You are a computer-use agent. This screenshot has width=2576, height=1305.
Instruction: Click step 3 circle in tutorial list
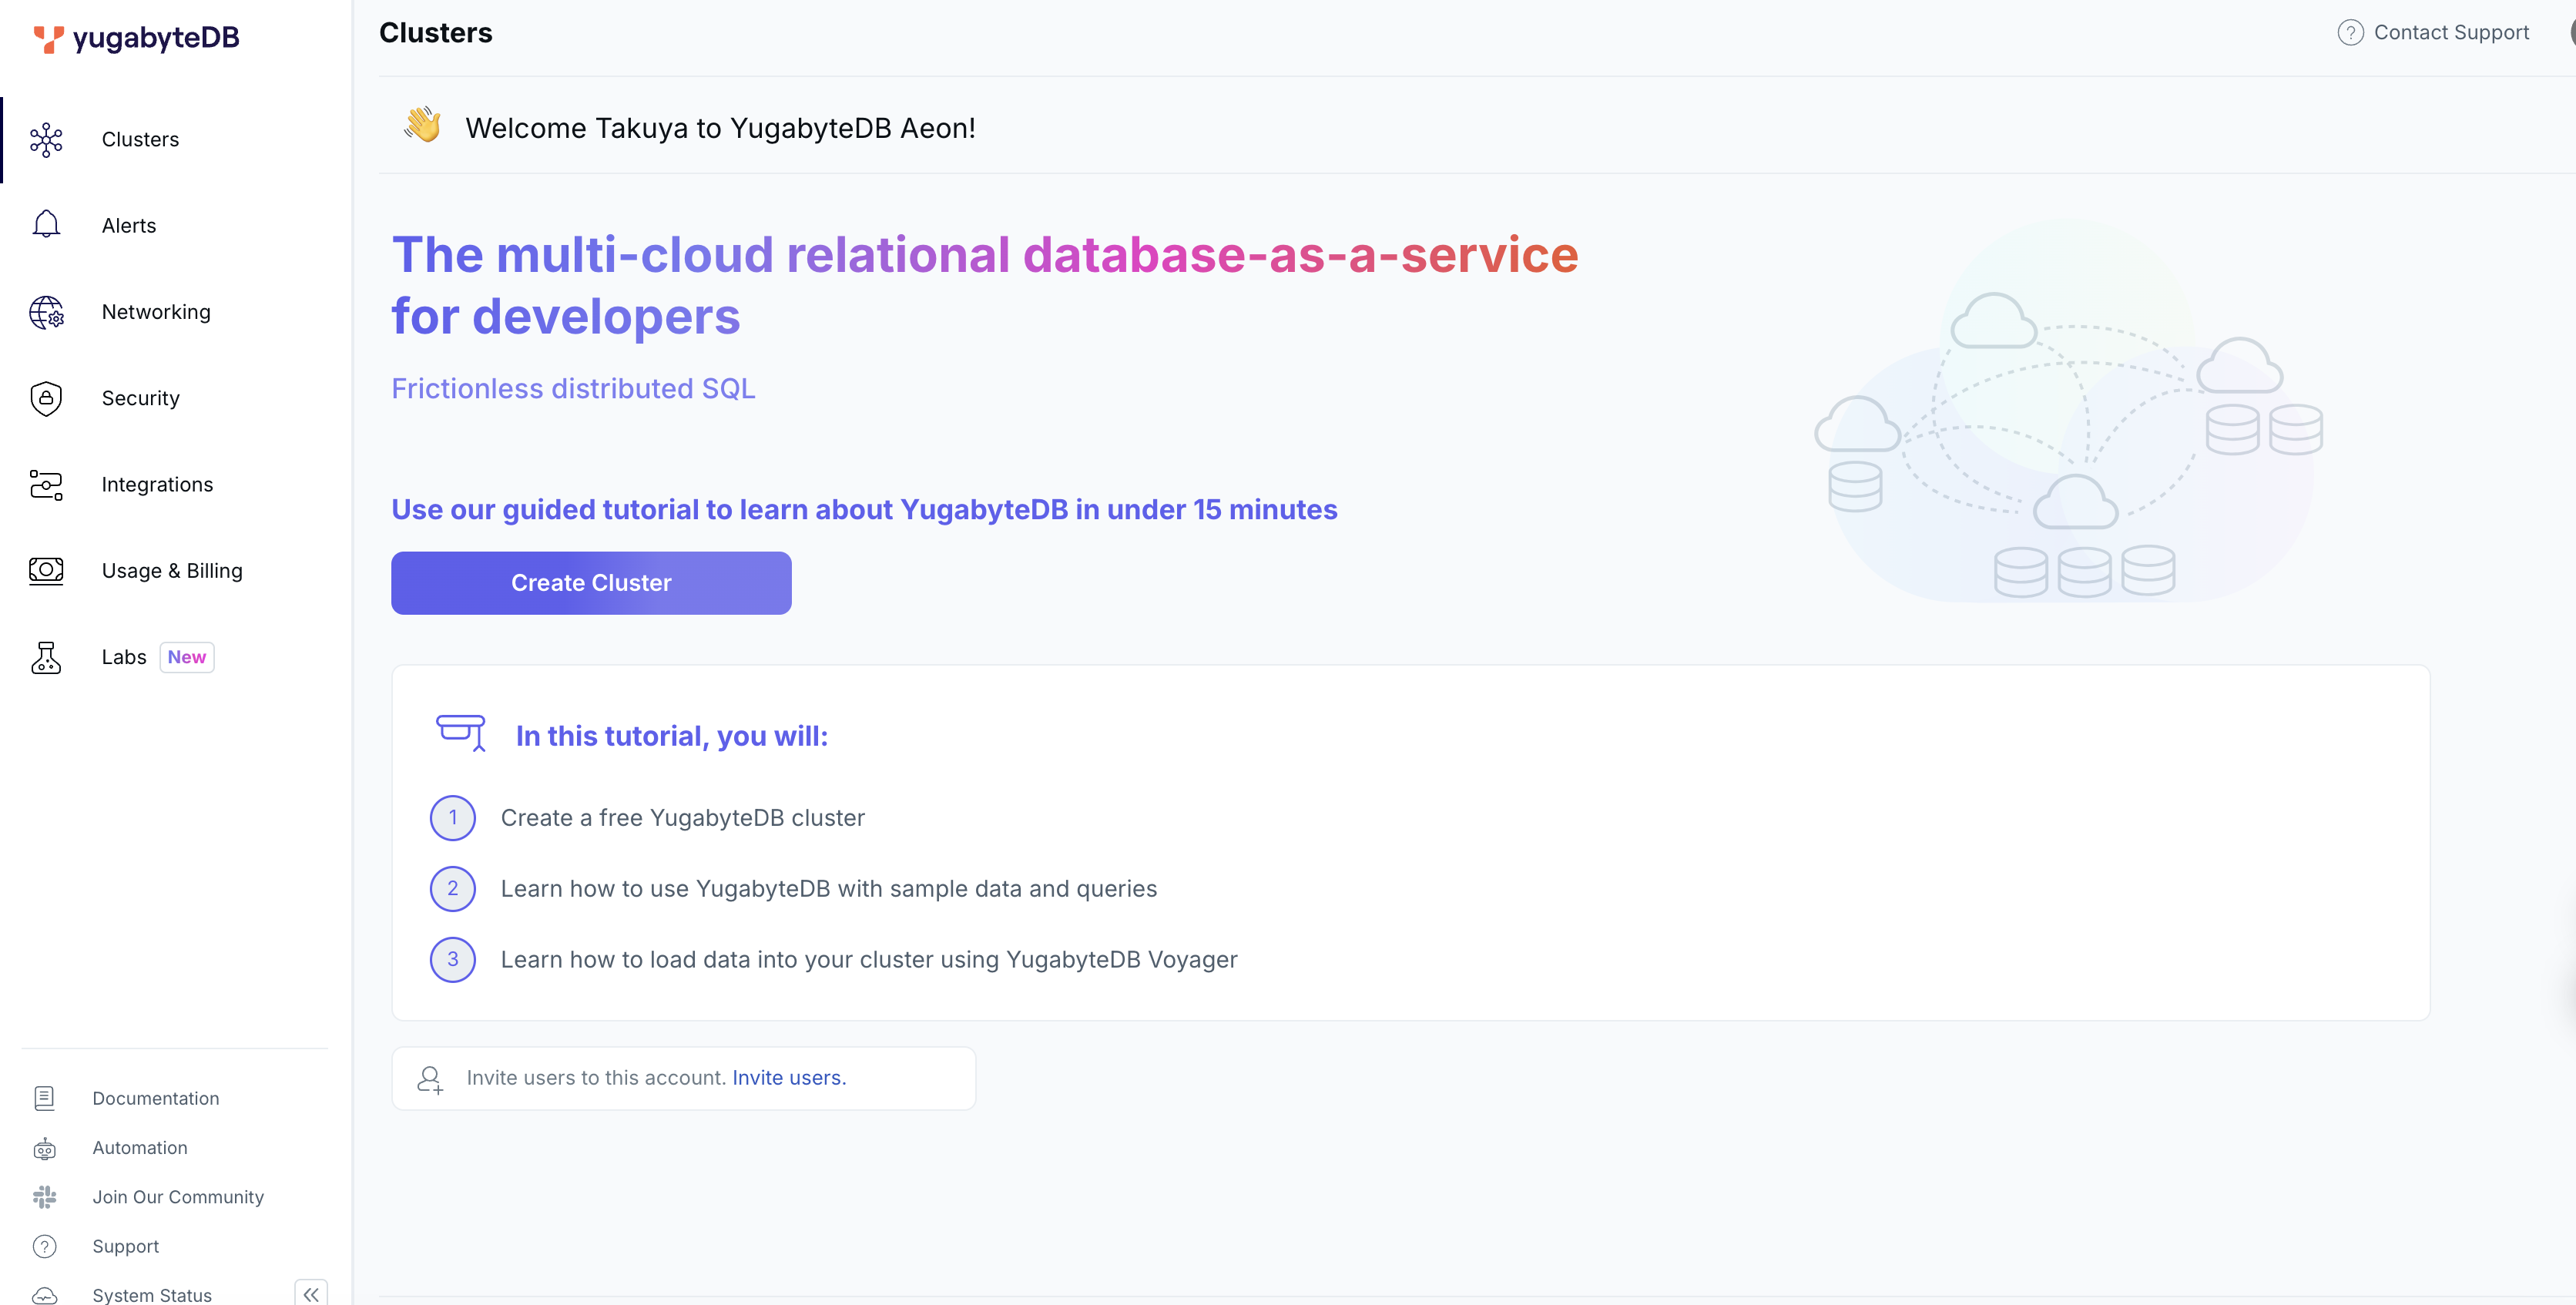click(x=453, y=960)
